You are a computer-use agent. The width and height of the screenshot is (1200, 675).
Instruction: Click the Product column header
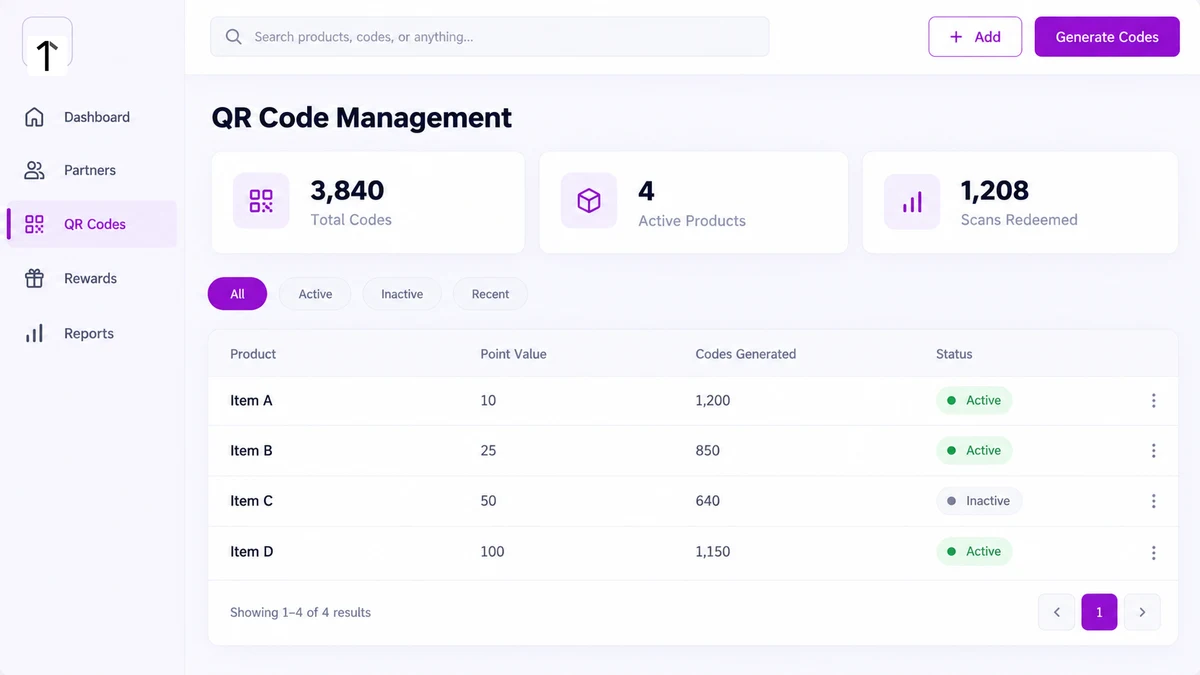point(253,354)
